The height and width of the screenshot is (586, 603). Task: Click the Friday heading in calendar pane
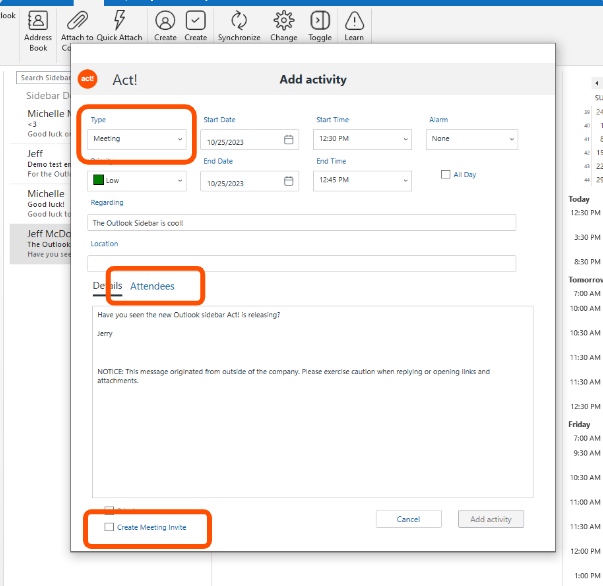coord(579,424)
